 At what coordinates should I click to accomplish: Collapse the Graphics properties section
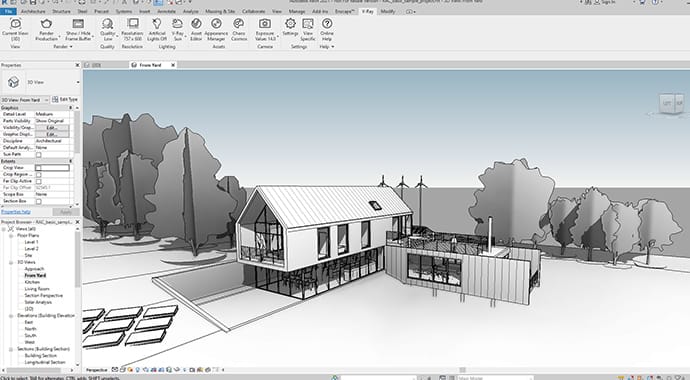pyautogui.click(x=70, y=107)
